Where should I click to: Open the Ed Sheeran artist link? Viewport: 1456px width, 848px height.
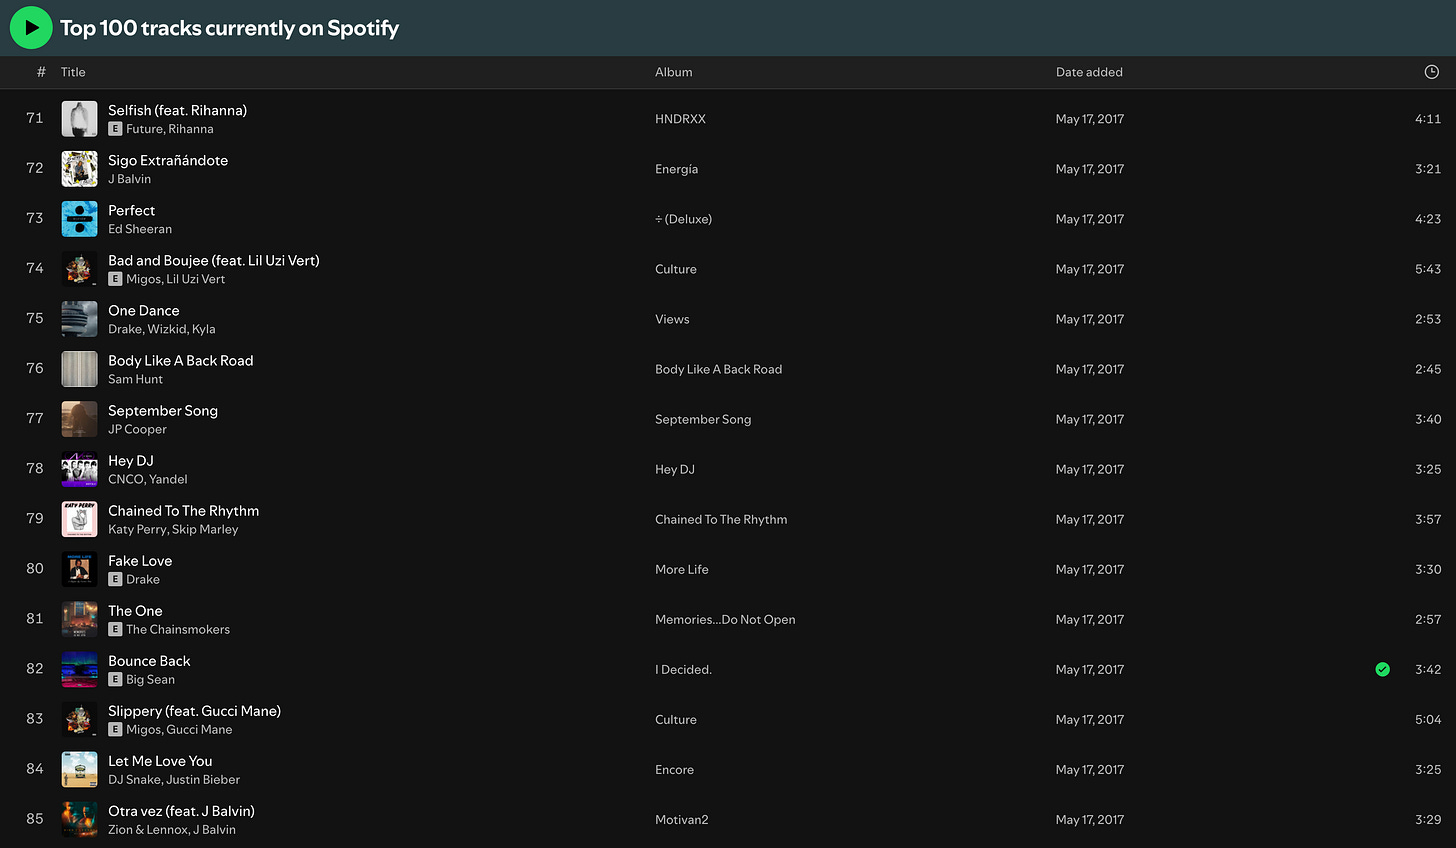click(x=140, y=229)
